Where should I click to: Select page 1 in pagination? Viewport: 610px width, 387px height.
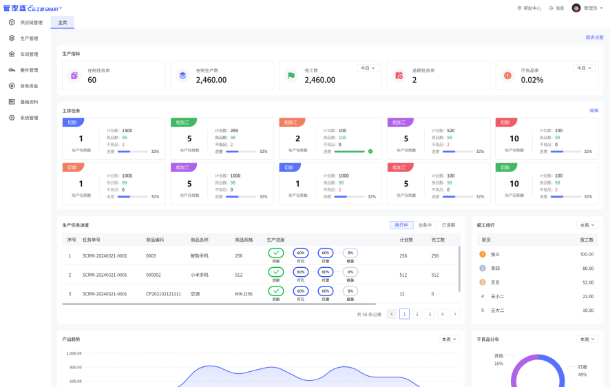[405, 314]
